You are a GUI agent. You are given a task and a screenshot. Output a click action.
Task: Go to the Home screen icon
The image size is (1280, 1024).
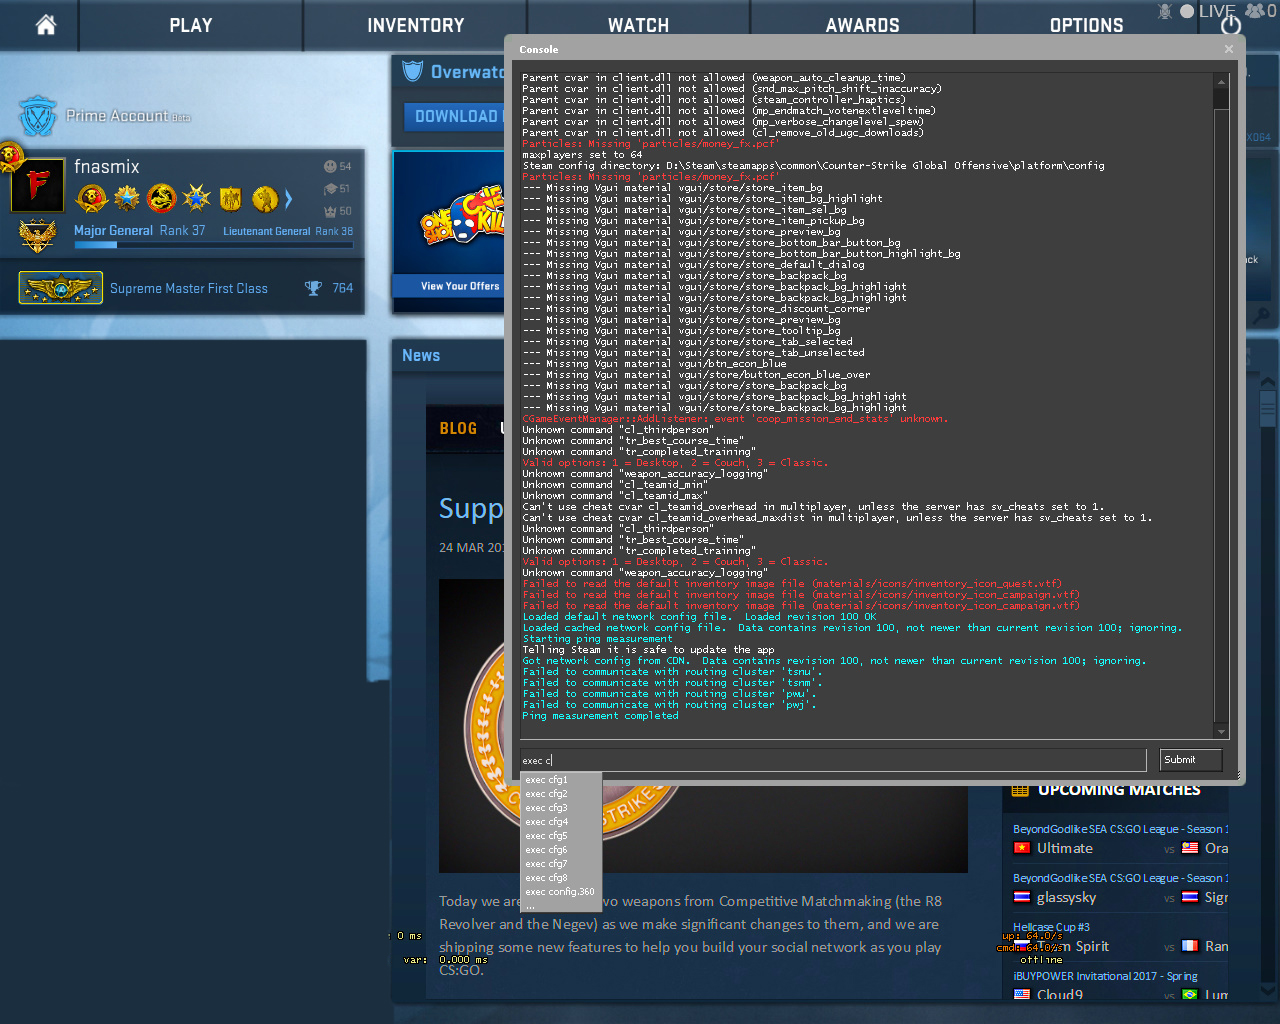[46, 25]
